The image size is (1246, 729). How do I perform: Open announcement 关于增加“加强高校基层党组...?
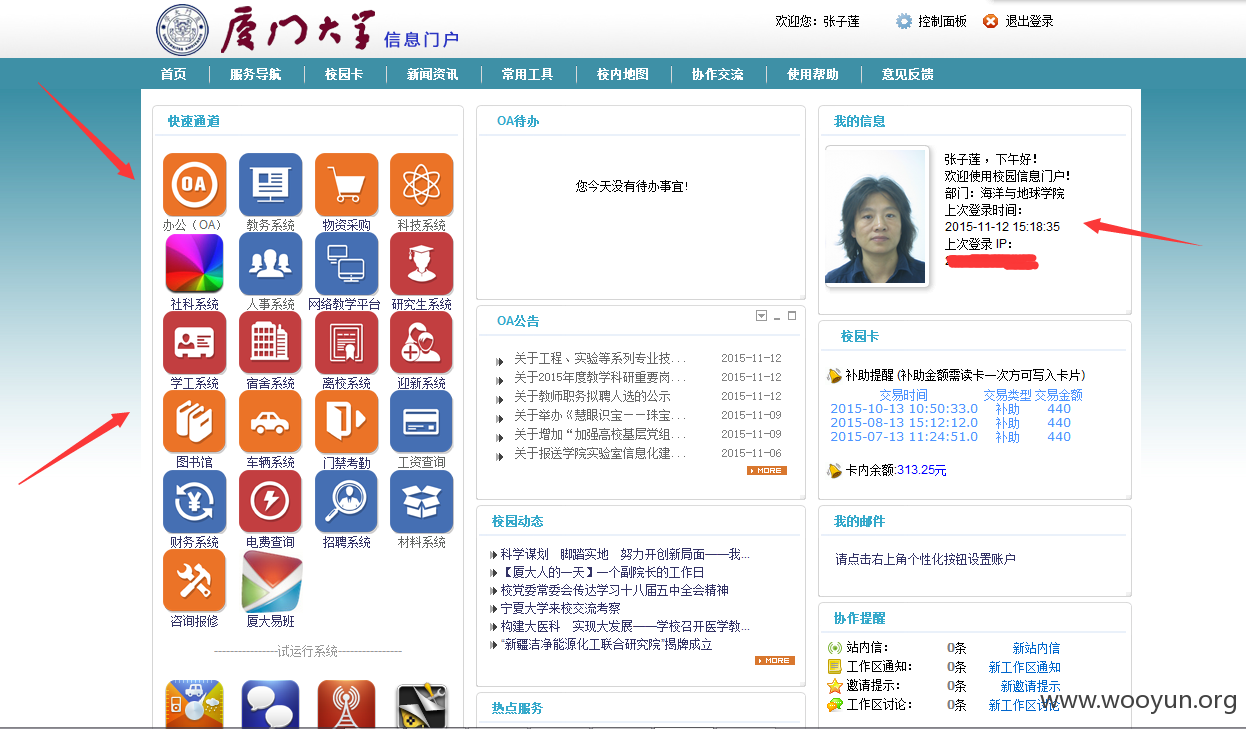pyautogui.click(x=600, y=434)
